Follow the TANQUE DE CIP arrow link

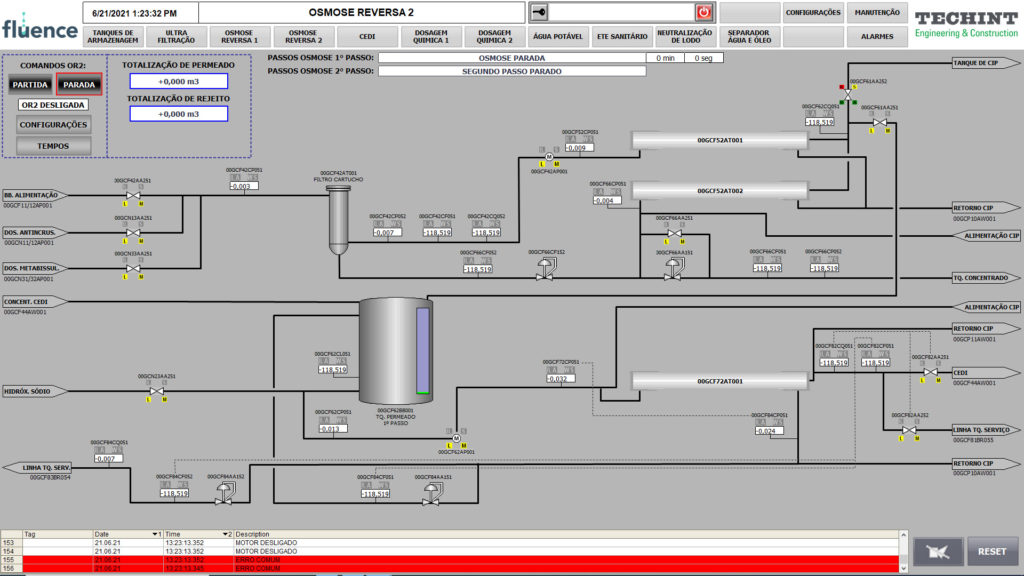point(985,63)
